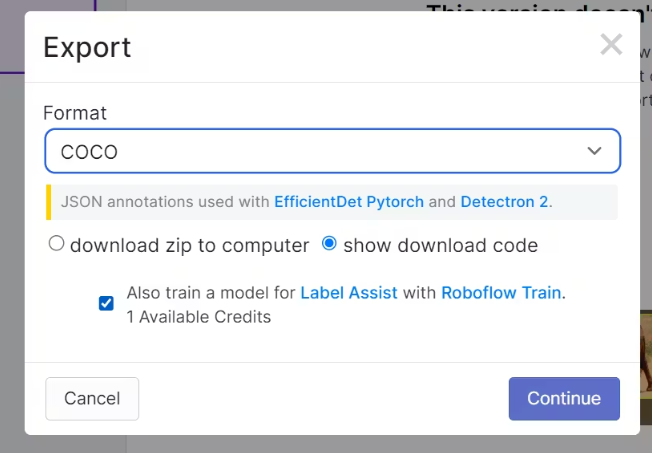This screenshot has width=652, height=453.
Task: Follow the Label Assist link
Action: 349,293
